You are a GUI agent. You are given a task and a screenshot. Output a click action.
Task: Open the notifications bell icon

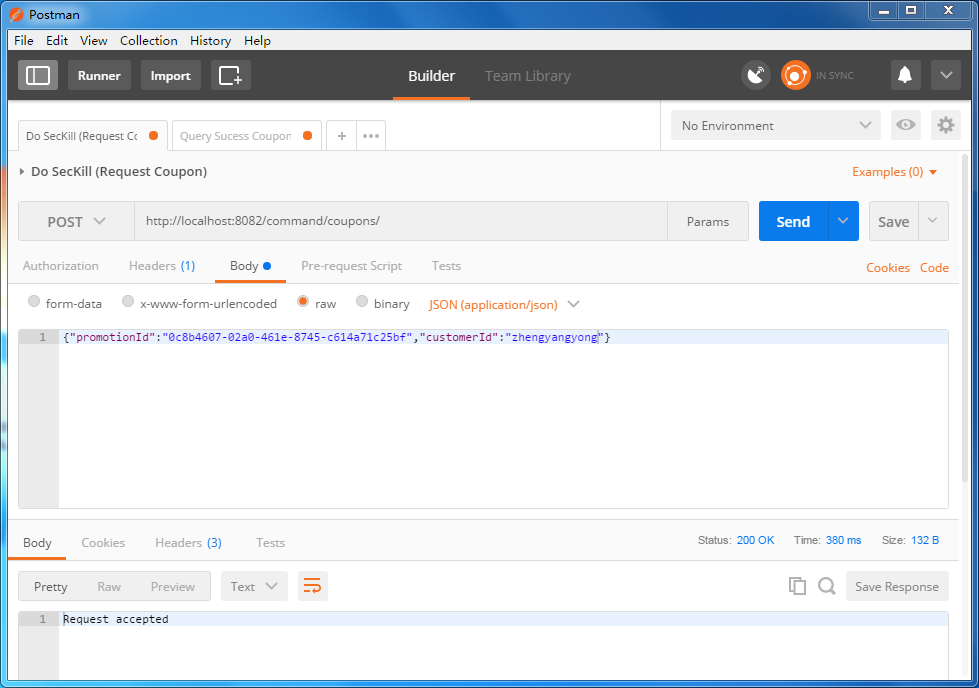[x=905, y=76]
